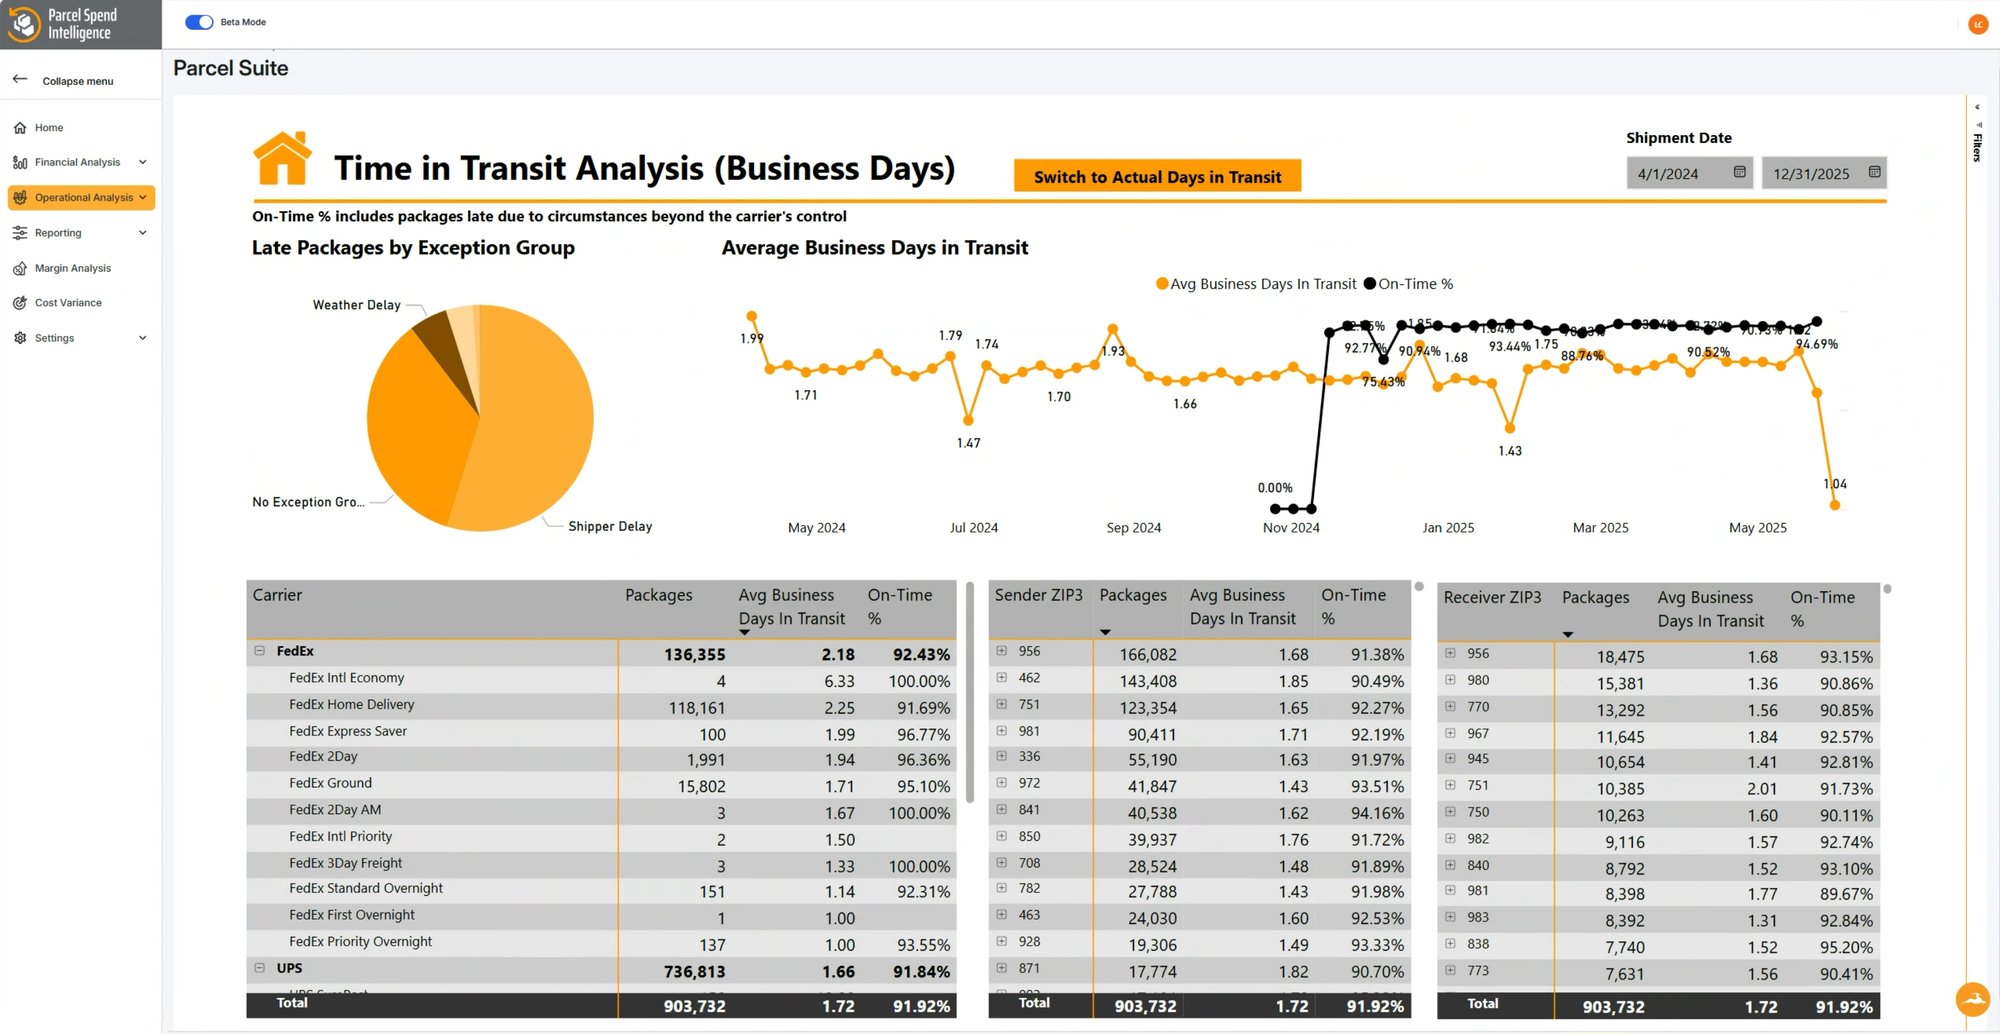The width and height of the screenshot is (2000, 1034).
Task: Click Switch to Actual Days in Transit
Action: pyautogui.click(x=1157, y=176)
